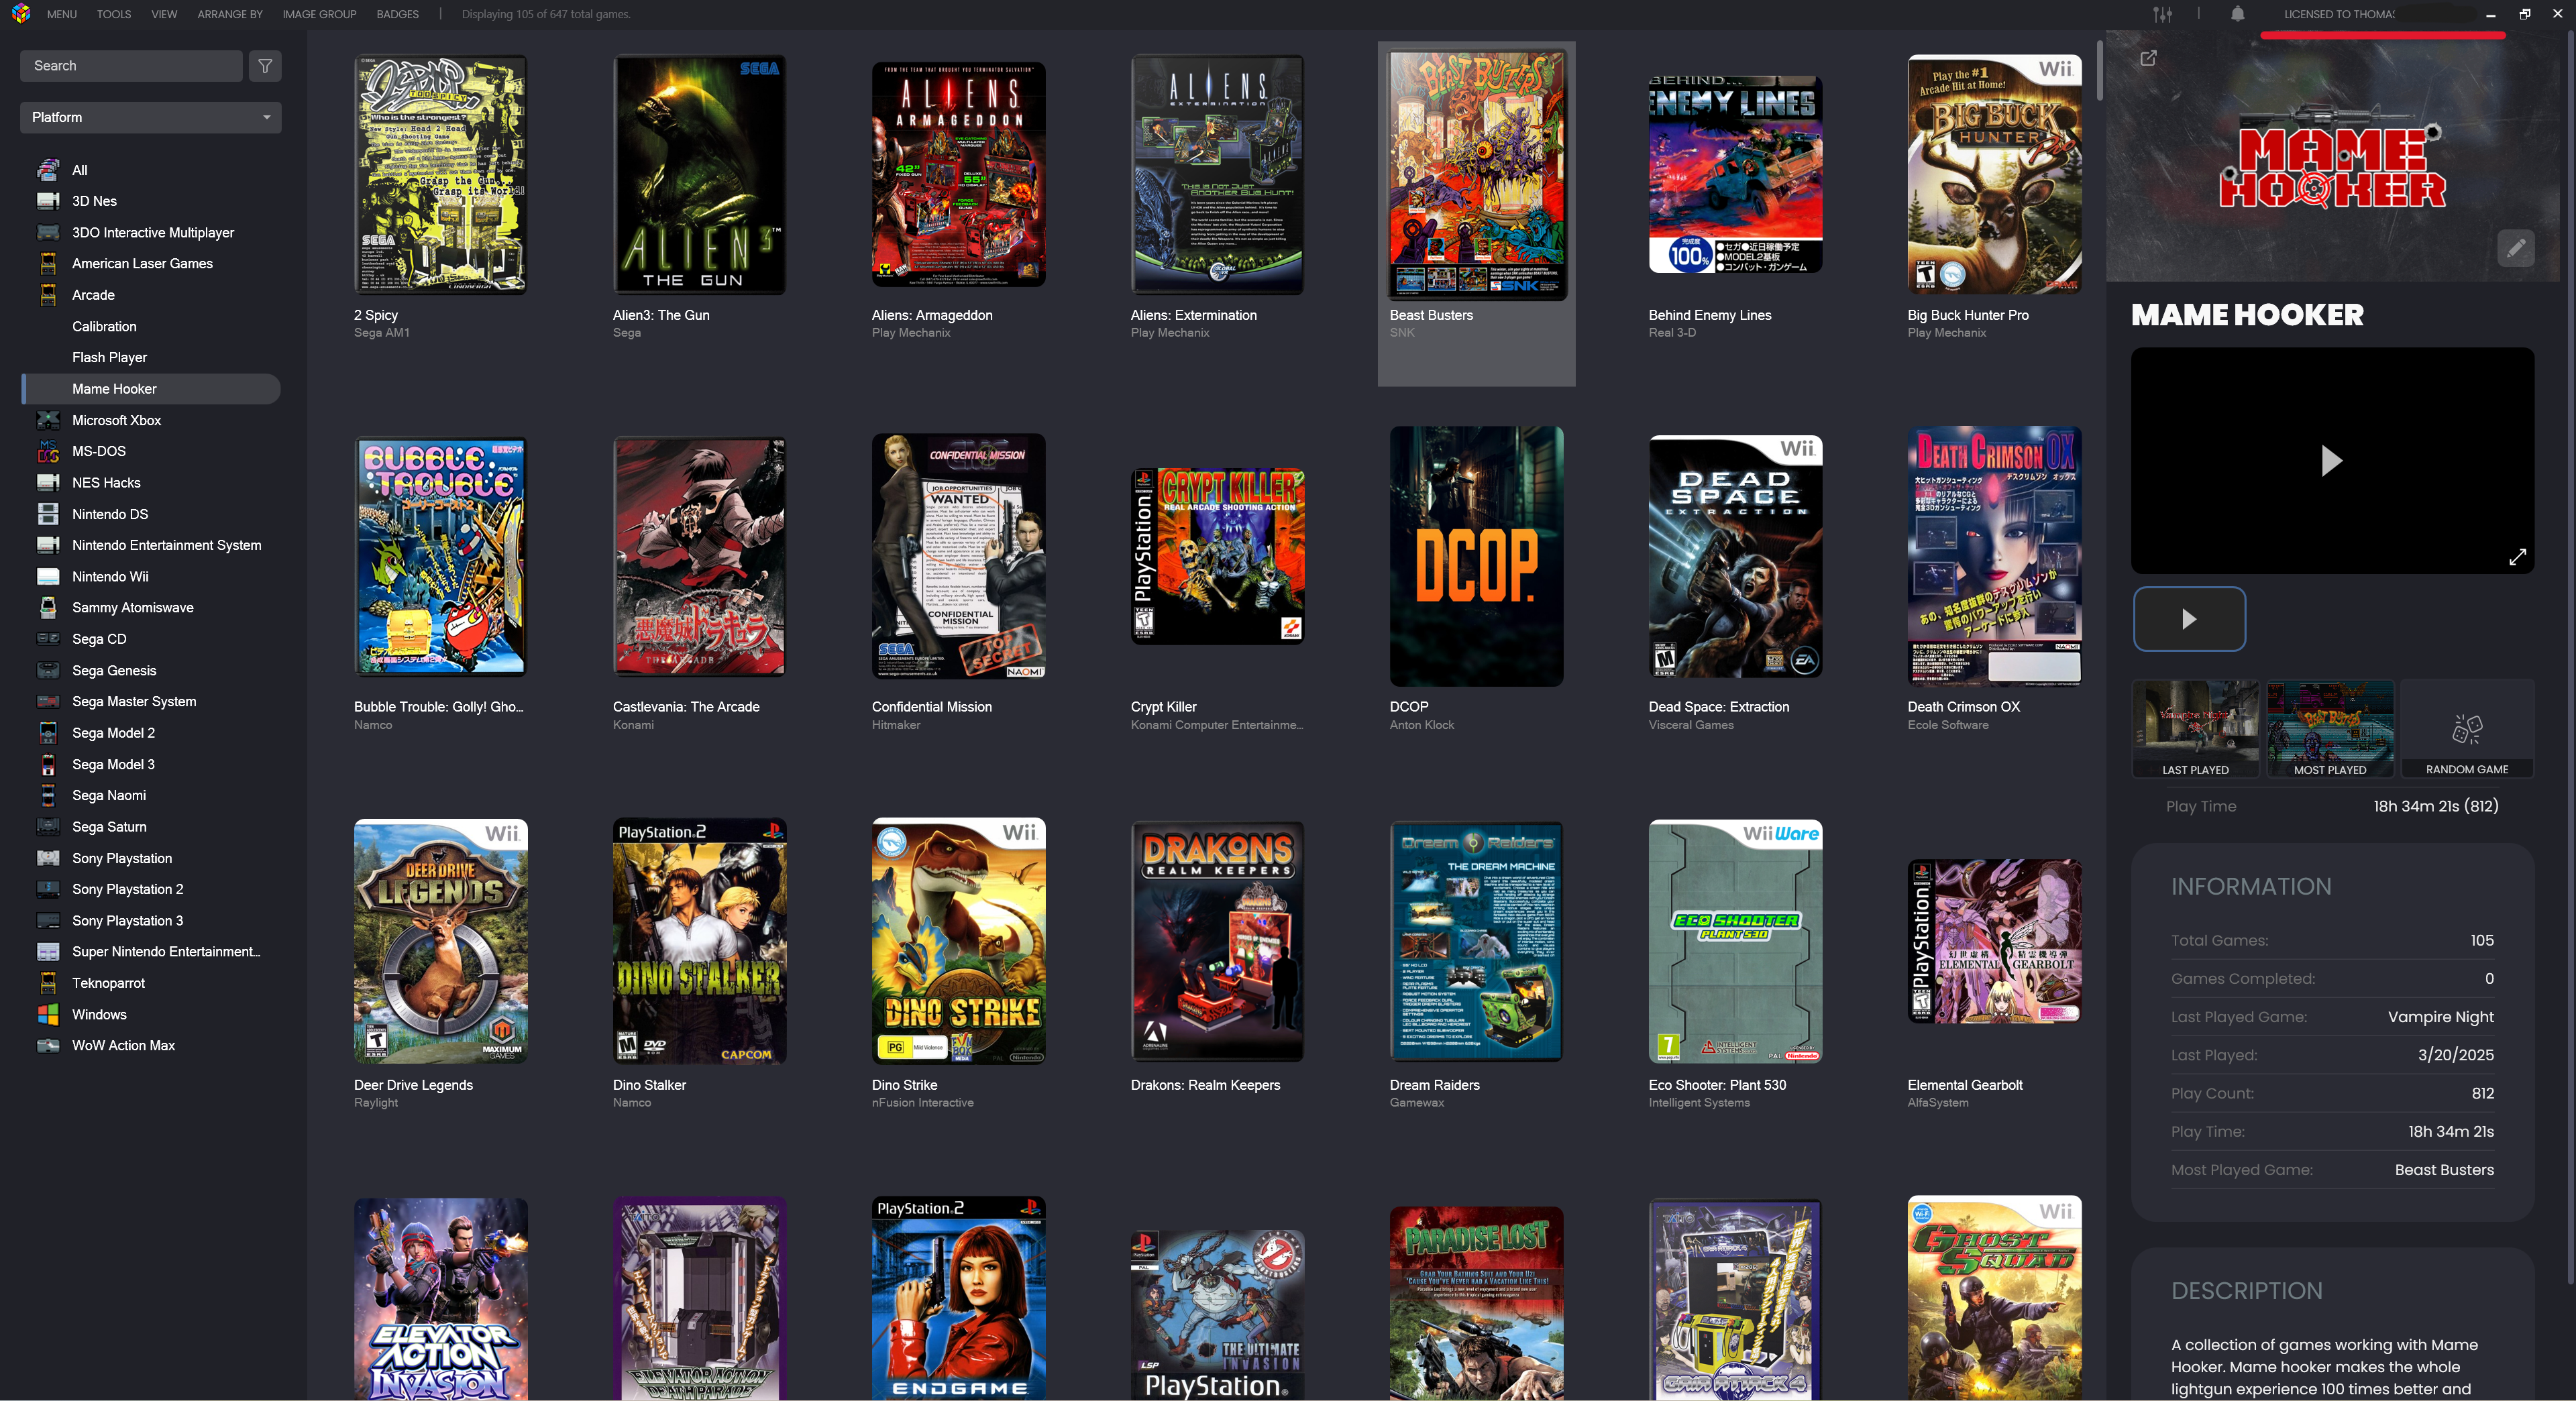Select the Big Buck Hunter Pro cover
Viewport: 2576px width, 1401px height.
(1994, 174)
